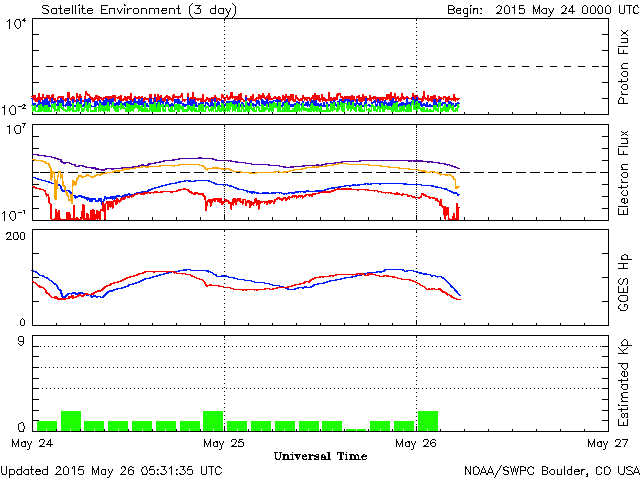640x480 pixels.
Task: Click the 'GOES Hp' axis label
Action: (623, 282)
